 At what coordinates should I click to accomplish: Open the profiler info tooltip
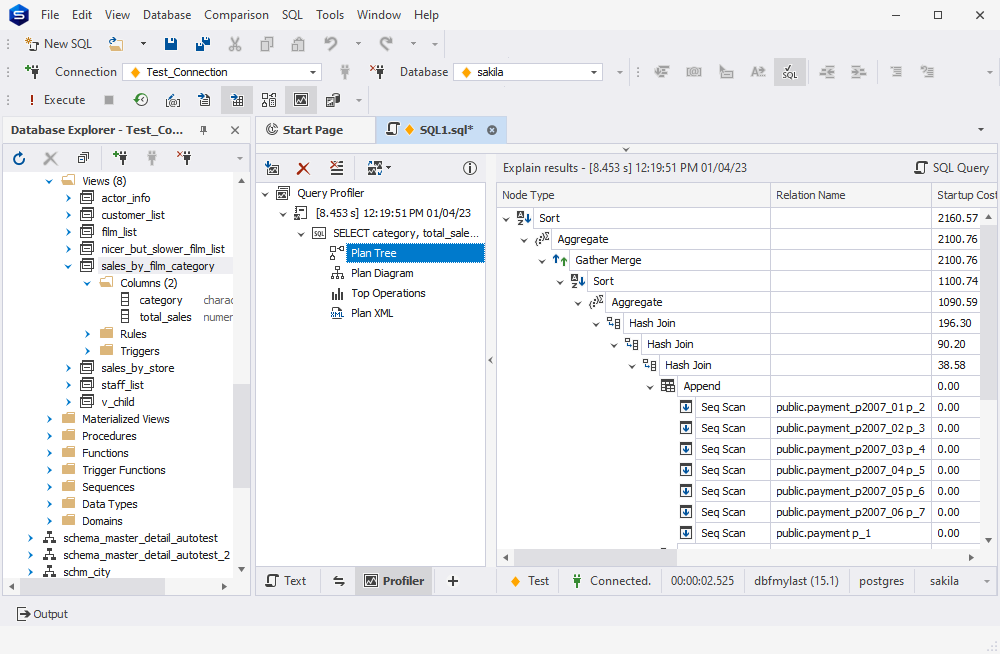pyautogui.click(x=470, y=168)
